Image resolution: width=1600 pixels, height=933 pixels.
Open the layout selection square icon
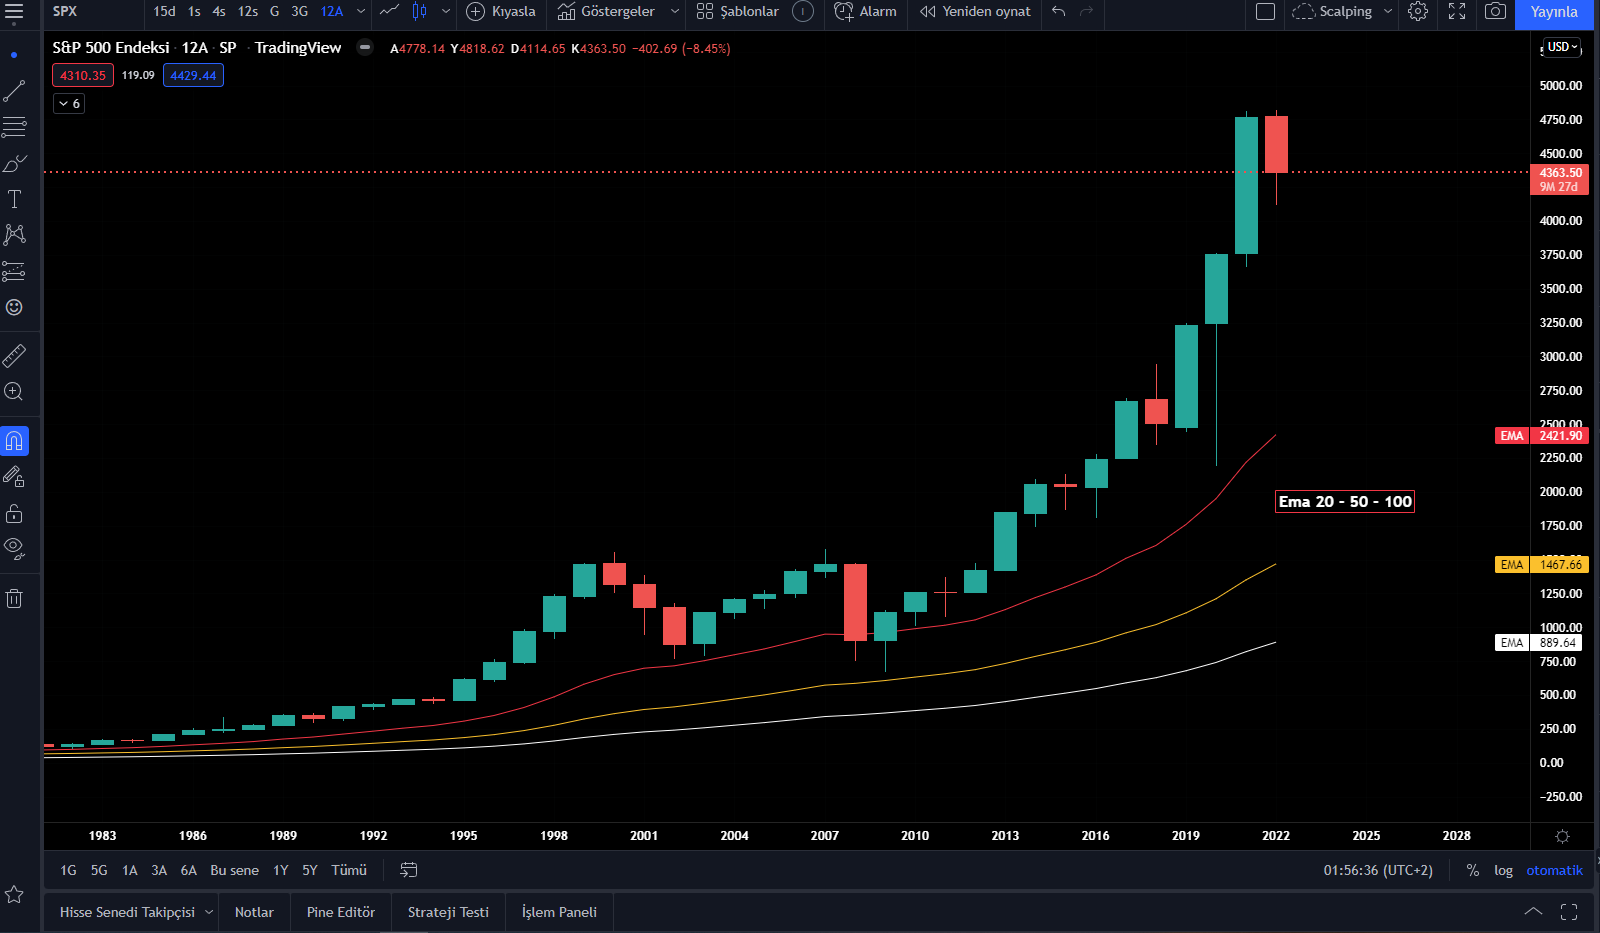click(1265, 12)
